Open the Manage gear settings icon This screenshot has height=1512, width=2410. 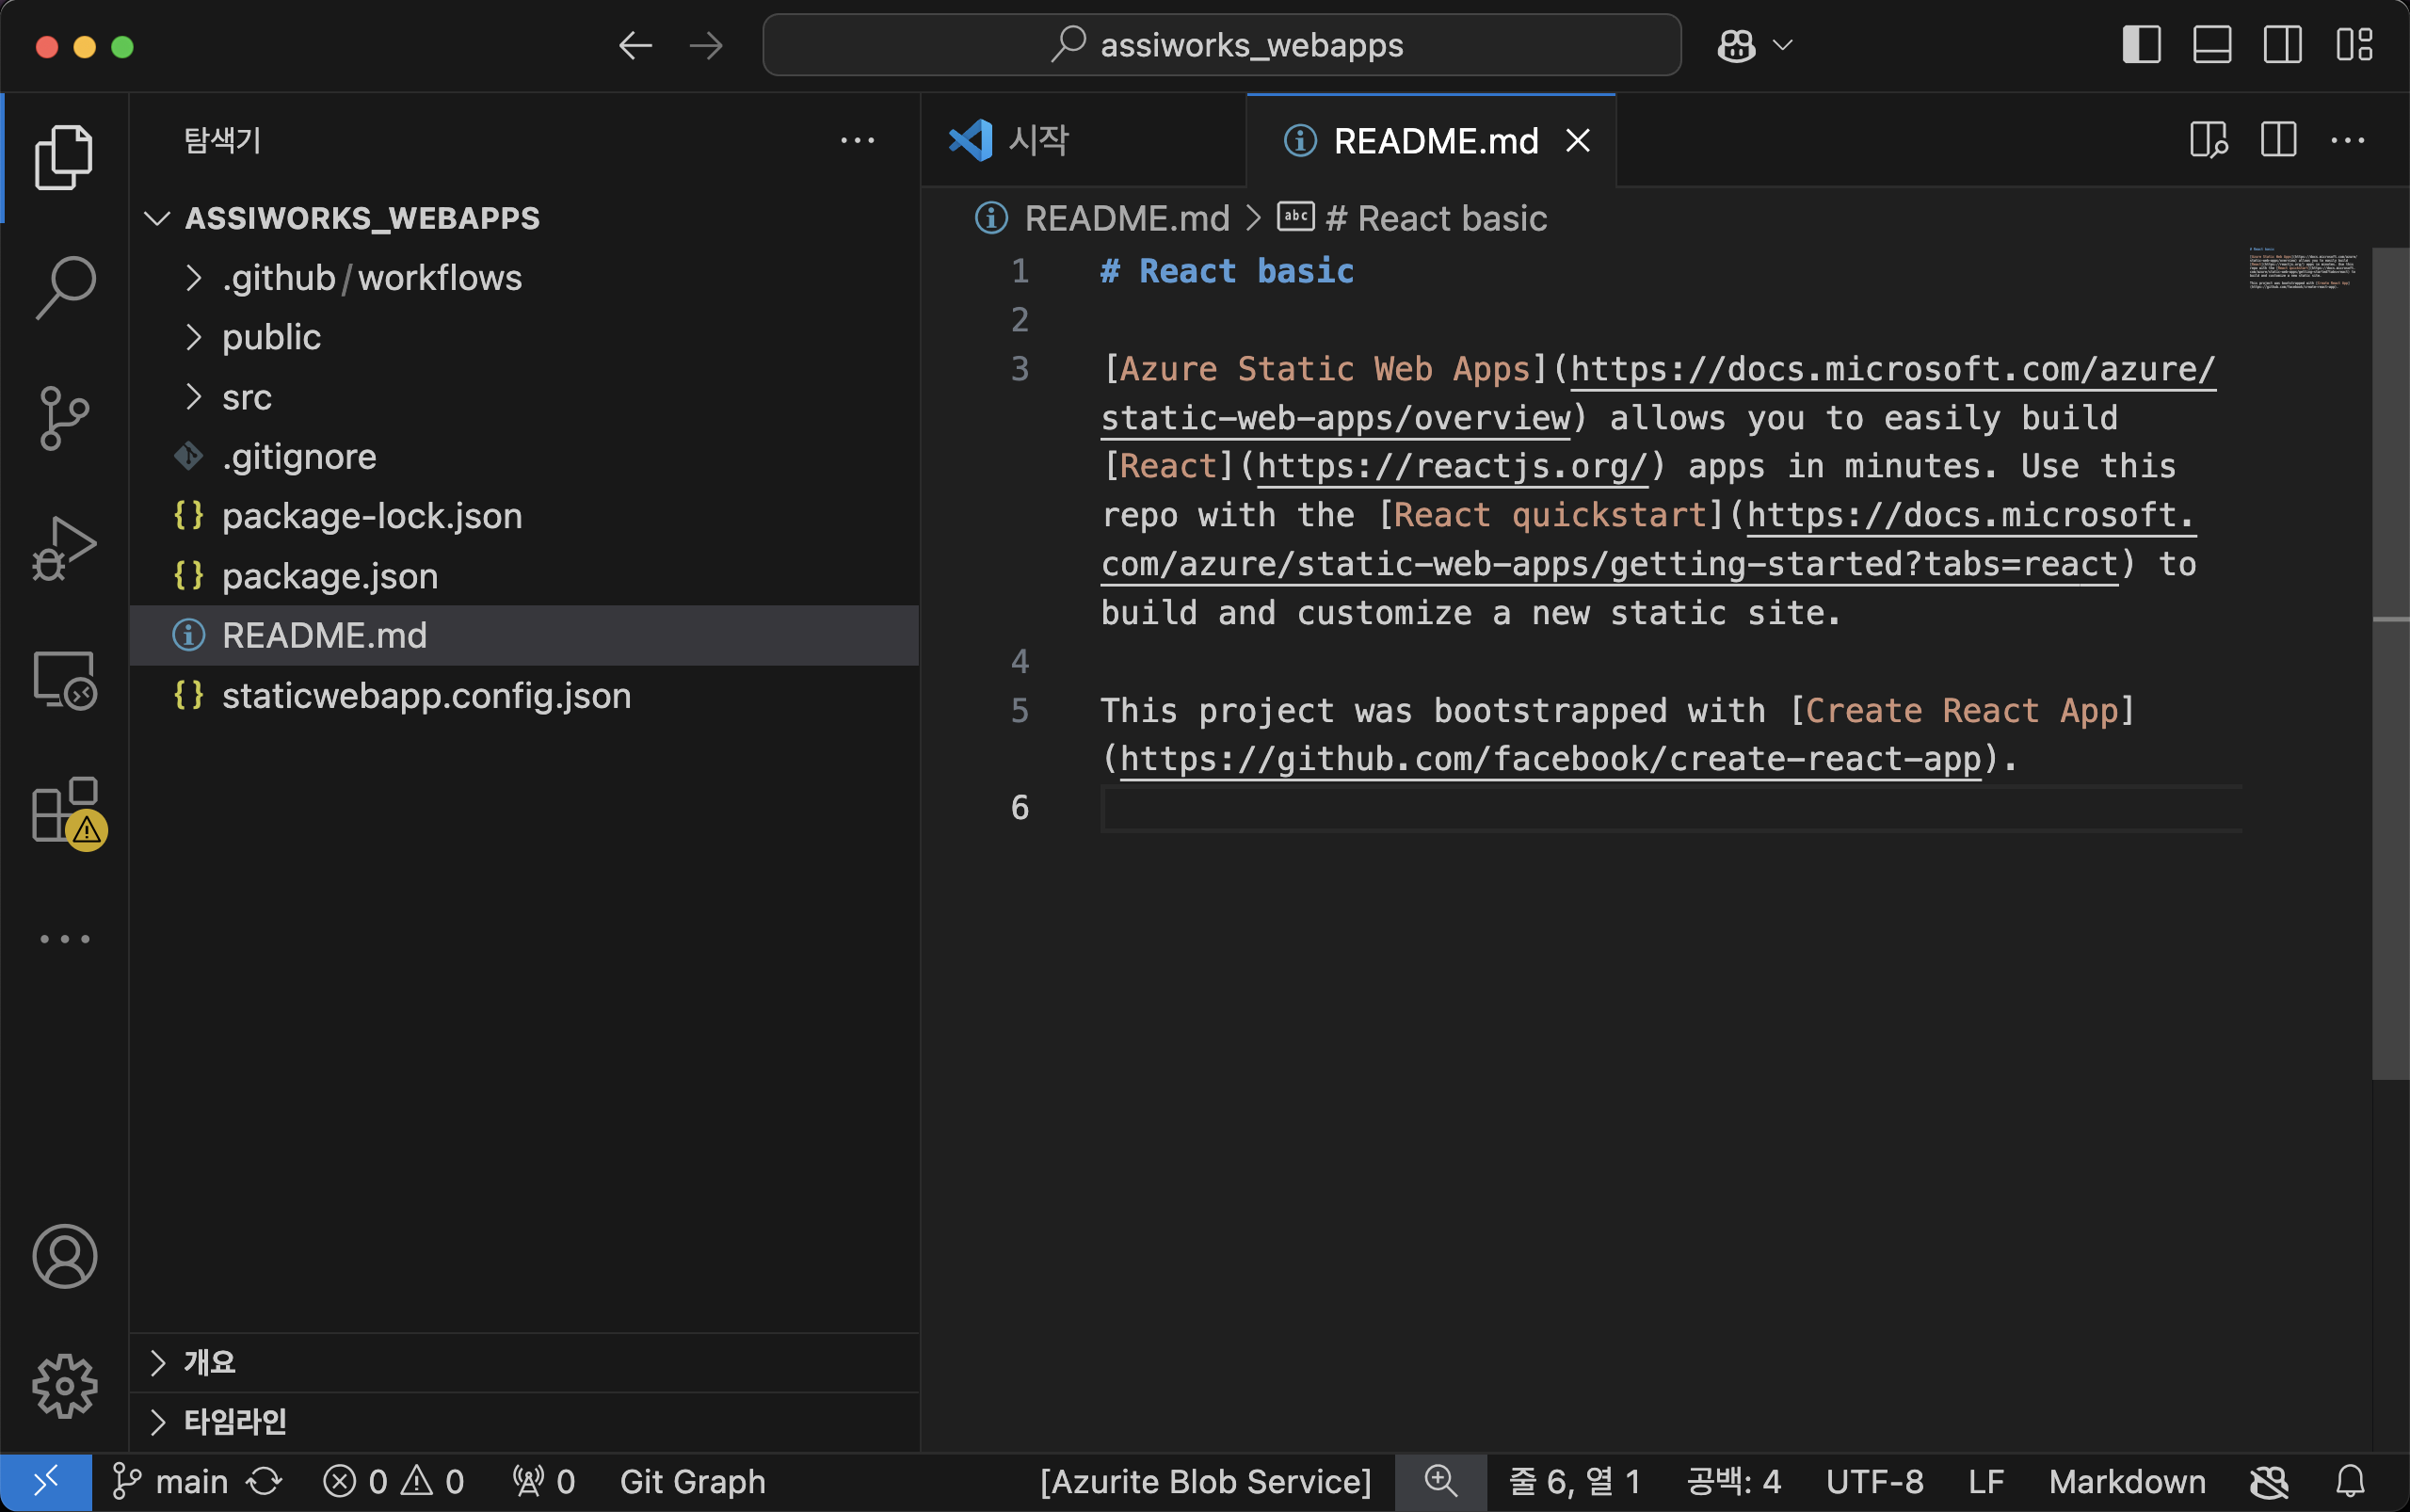pyautogui.click(x=65, y=1386)
